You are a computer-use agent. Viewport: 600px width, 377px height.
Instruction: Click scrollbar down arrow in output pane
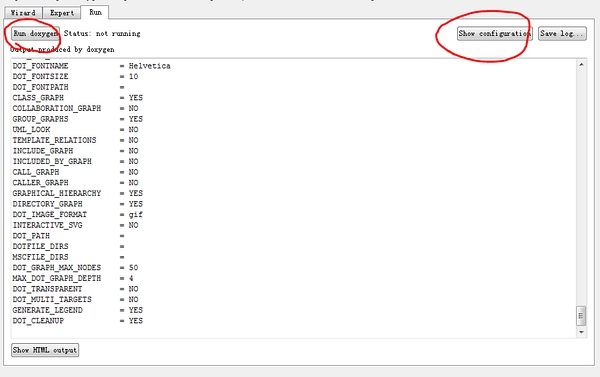coord(581,332)
